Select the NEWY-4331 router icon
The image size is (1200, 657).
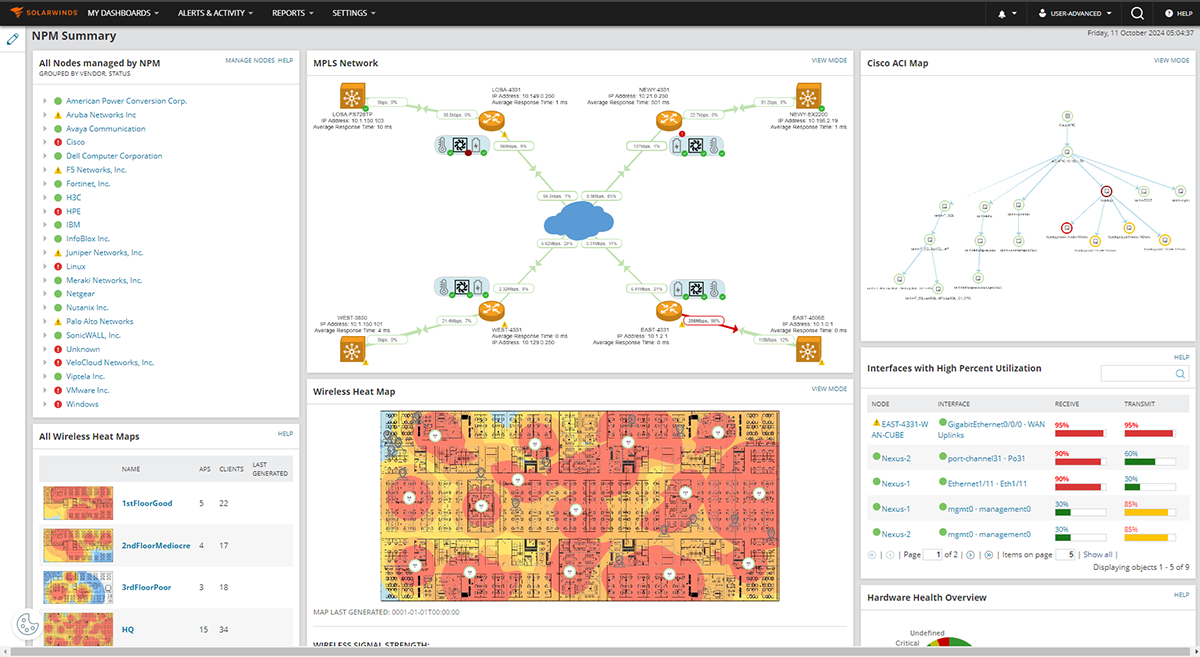(x=668, y=121)
